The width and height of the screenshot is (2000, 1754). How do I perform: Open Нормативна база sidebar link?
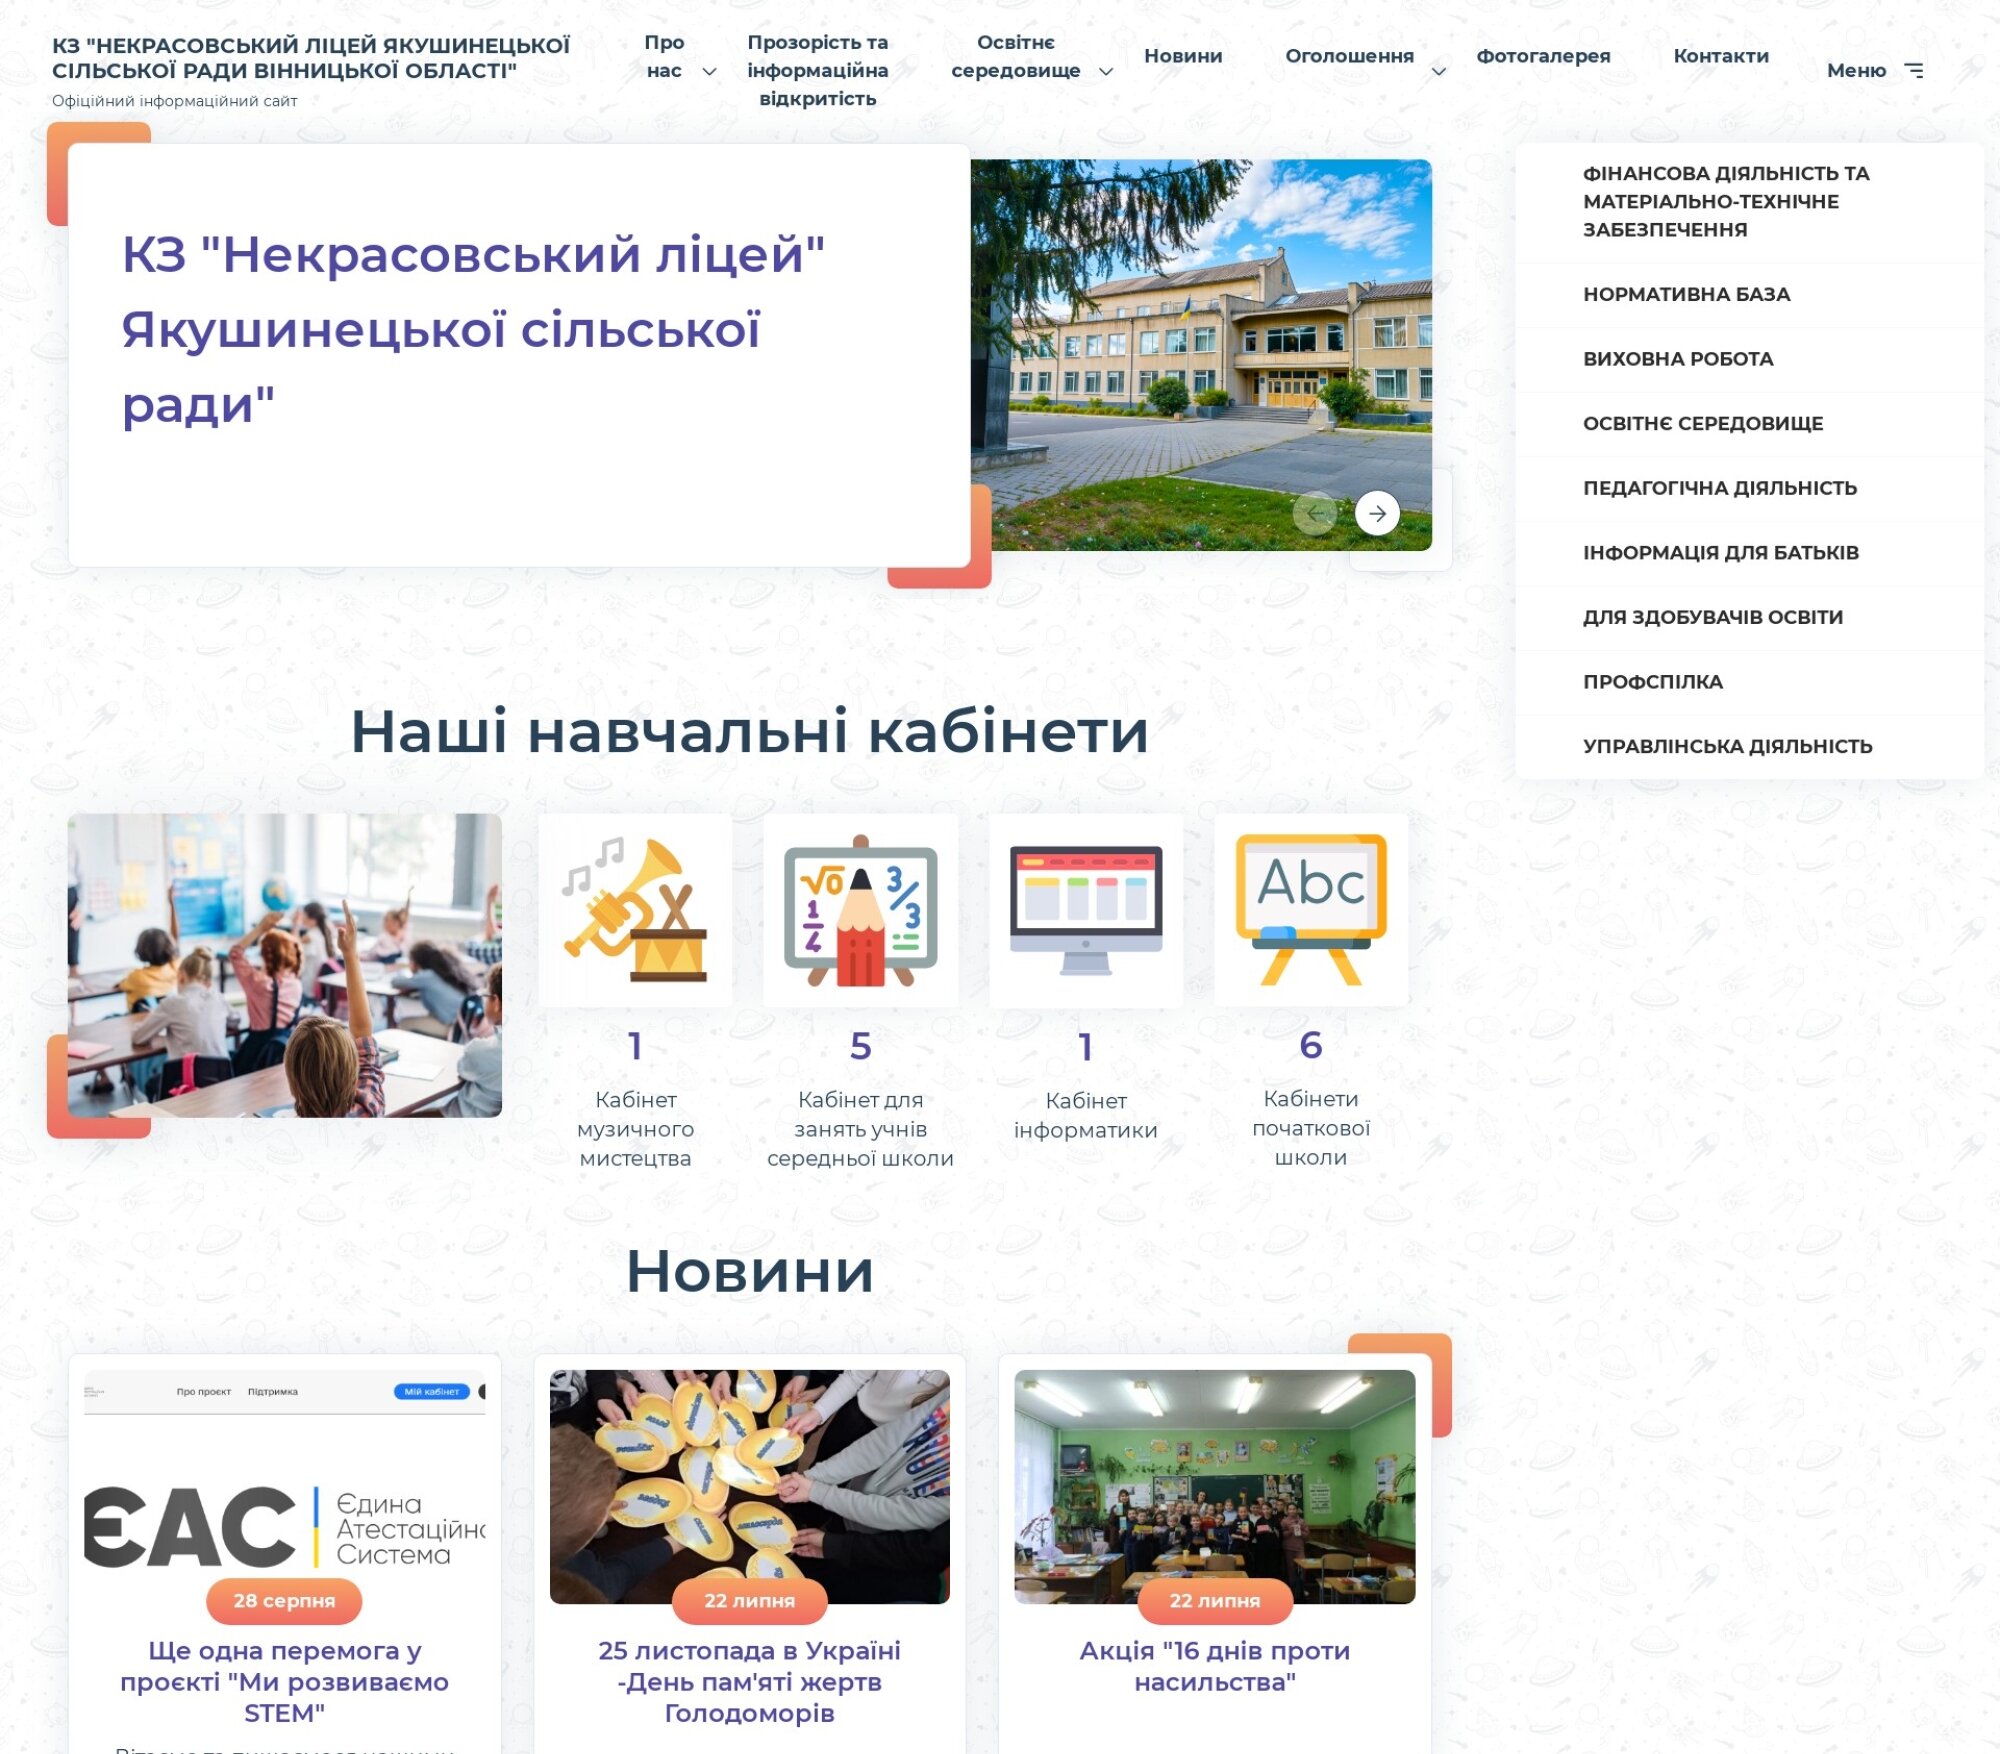pos(1686,294)
